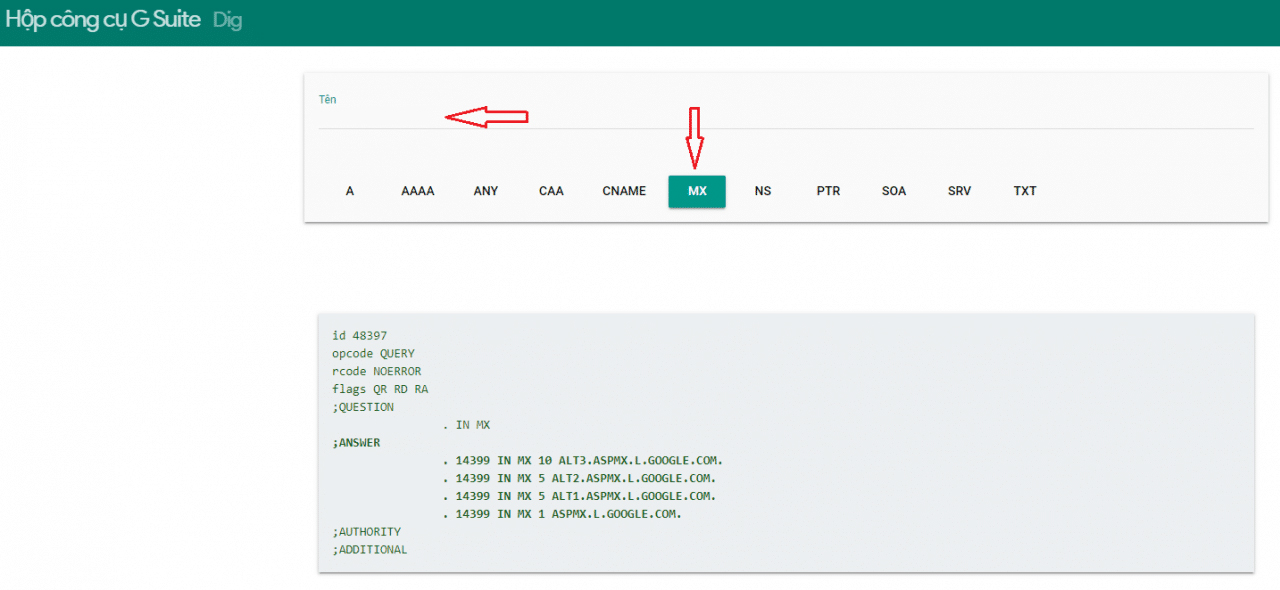The height and width of the screenshot is (590, 1280).
Task: Click the ";ADDITIONAL" section heading
Action: pyautogui.click(x=370, y=550)
